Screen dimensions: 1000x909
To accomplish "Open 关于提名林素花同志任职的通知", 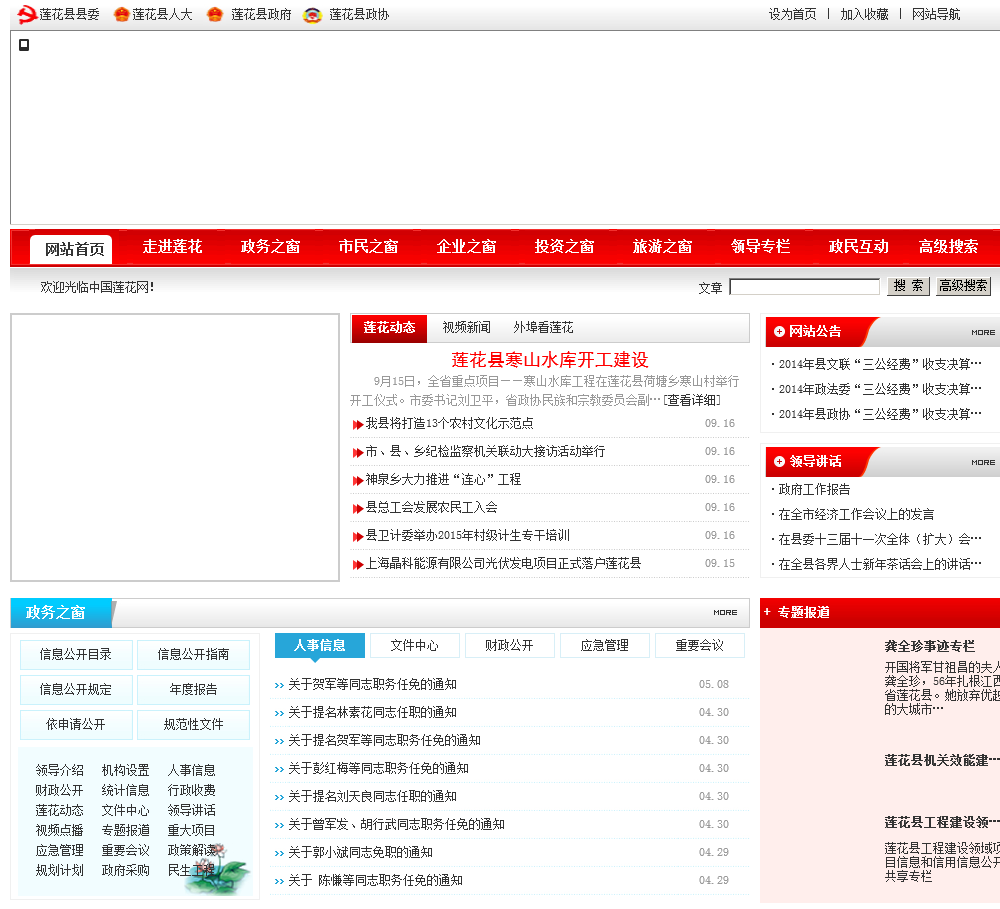I will [372, 713].
